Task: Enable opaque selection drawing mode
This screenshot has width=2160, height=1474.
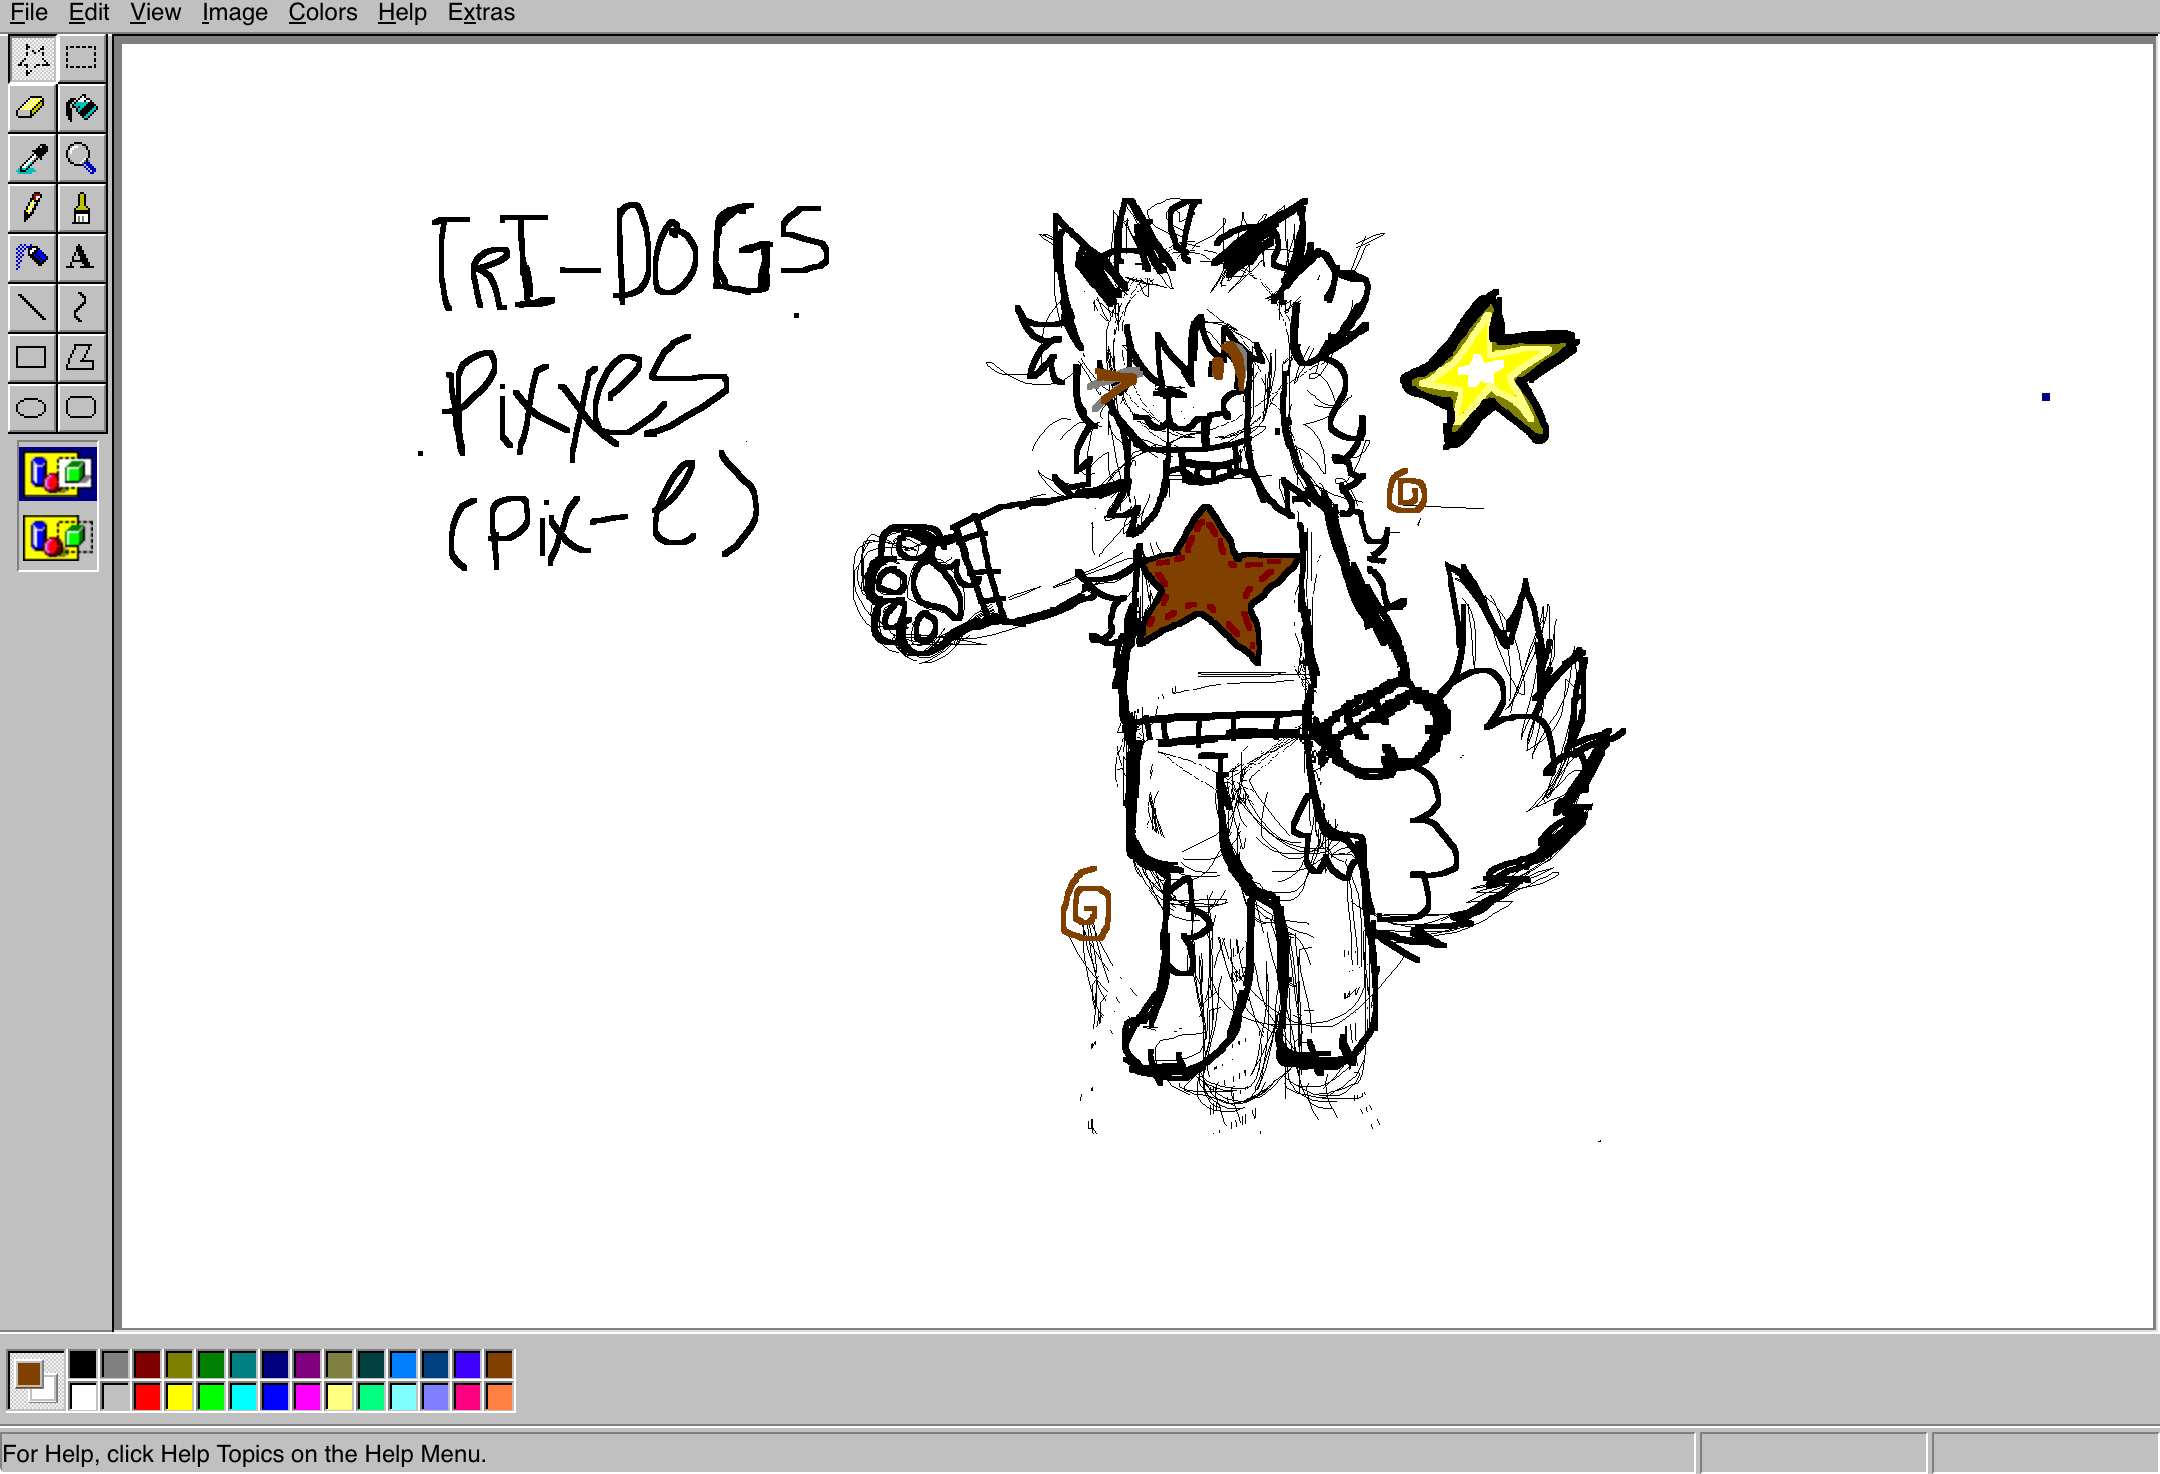Action: point(58,474)
